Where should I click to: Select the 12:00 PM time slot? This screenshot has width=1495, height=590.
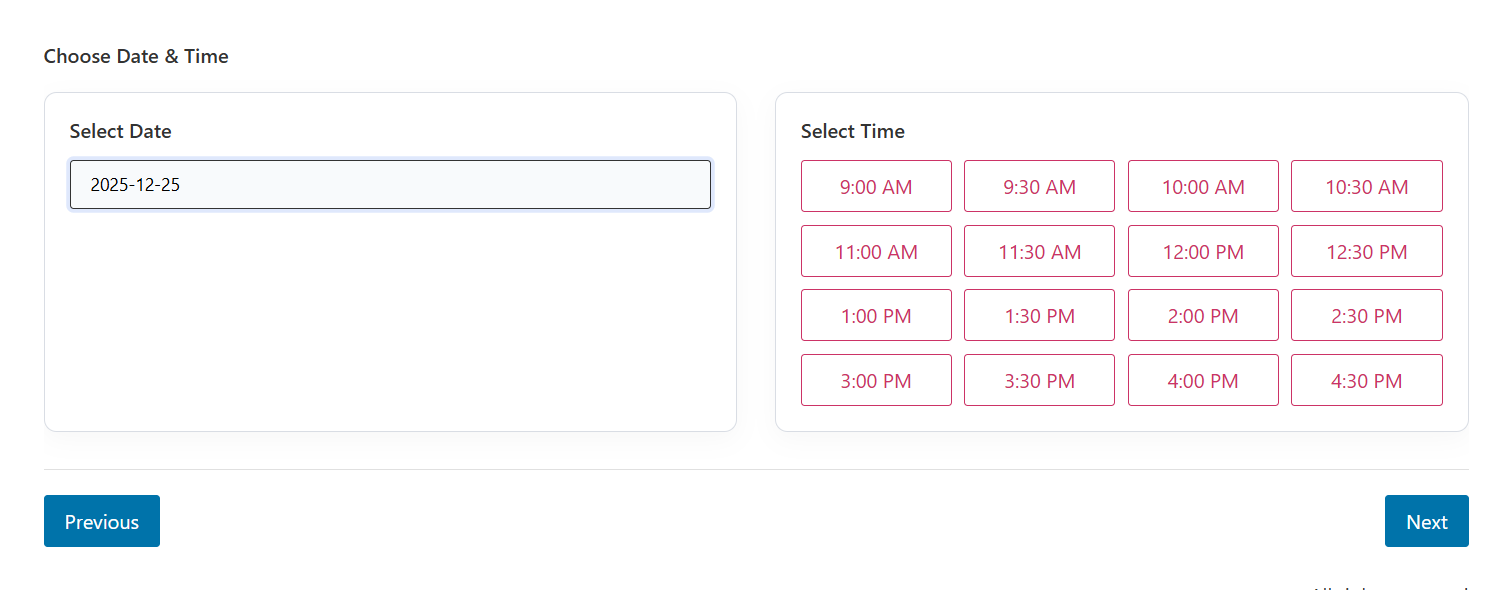pyautogui.click(x=1203, y=251)
